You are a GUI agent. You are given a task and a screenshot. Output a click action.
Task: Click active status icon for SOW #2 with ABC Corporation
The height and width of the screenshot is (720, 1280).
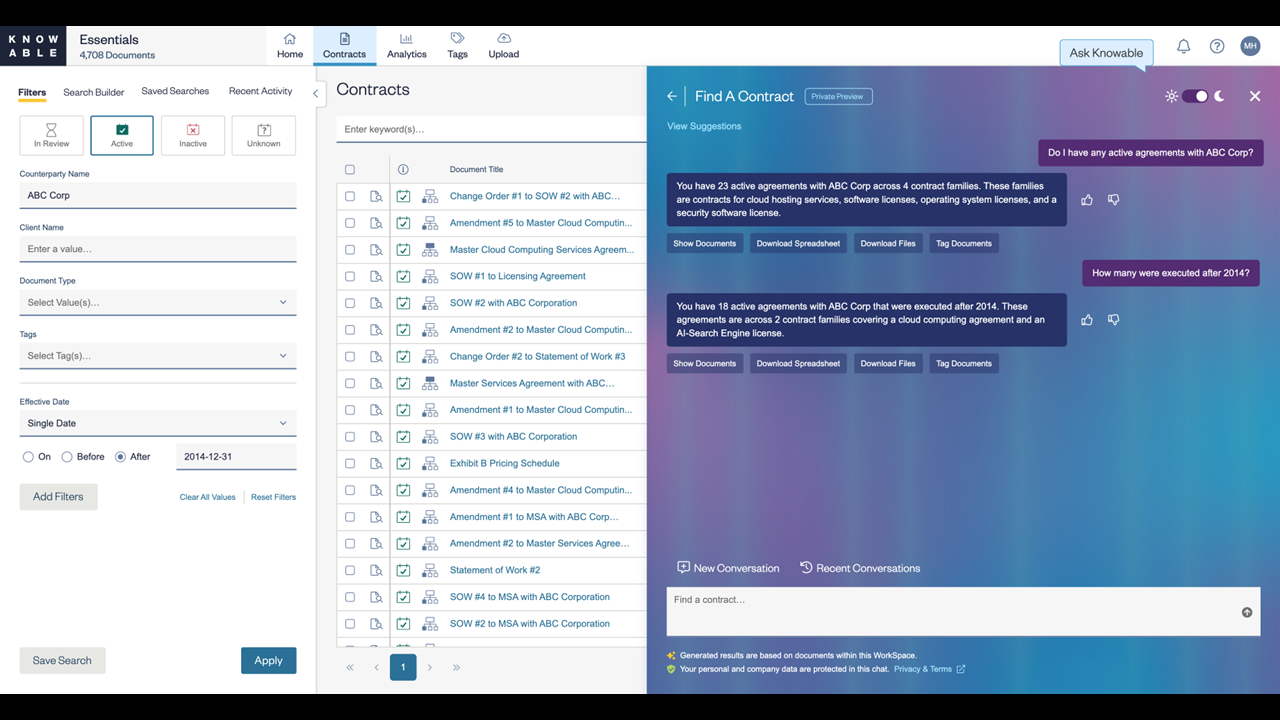click(403, 303)
